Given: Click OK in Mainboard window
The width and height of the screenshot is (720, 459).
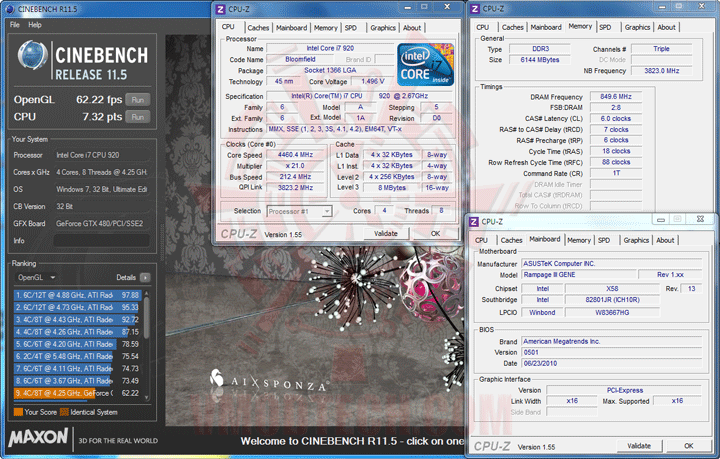Looking at the screenshot, I should coord(688,446).
